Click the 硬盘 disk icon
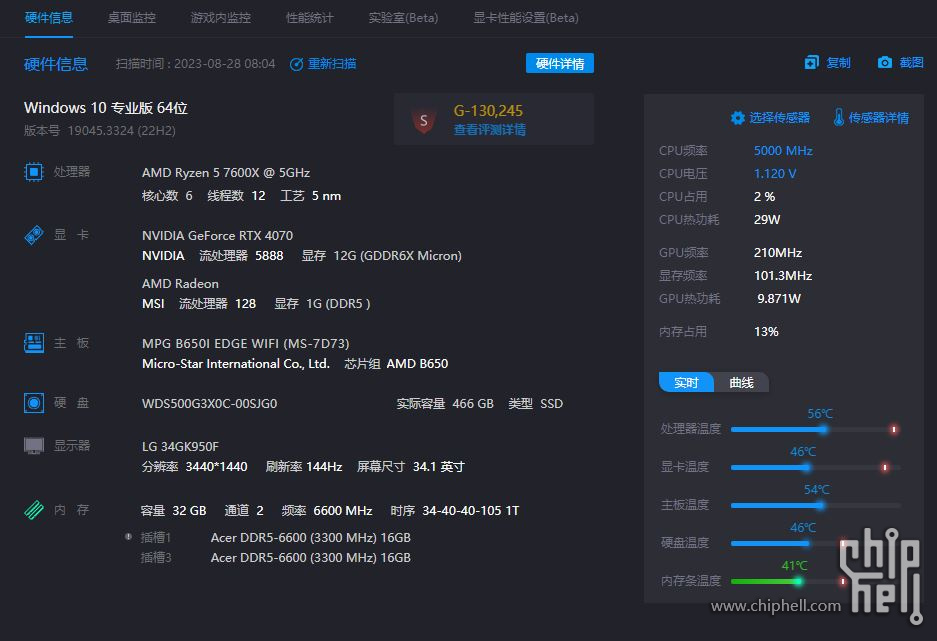Image resolution: width=937 pixels, height=641 pixels. [33, 403]
